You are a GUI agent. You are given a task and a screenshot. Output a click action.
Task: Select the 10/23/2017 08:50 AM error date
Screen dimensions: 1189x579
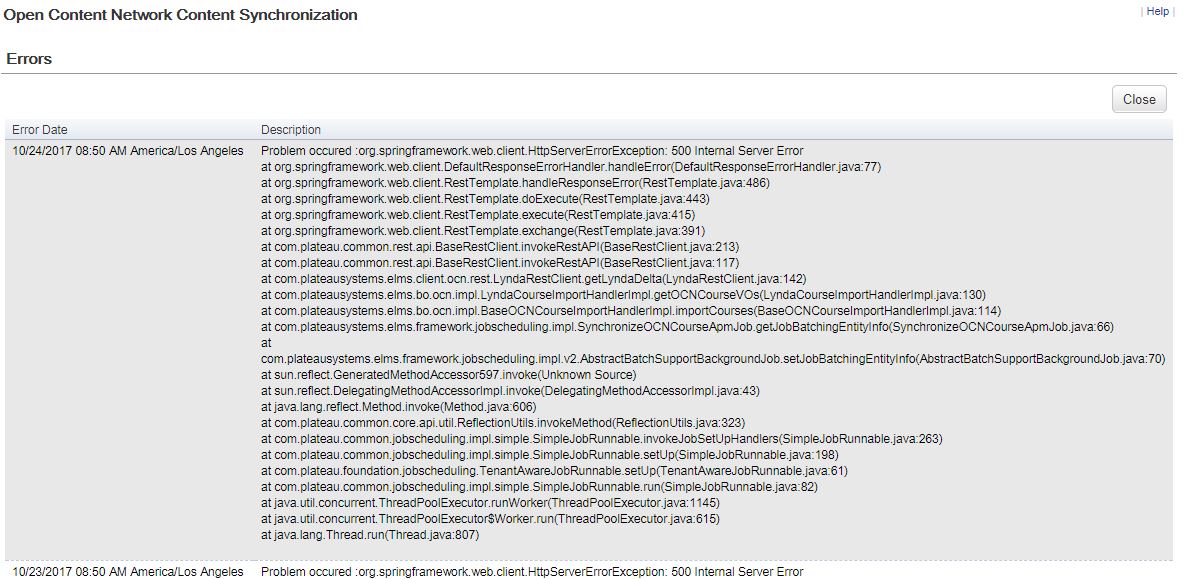128,571
